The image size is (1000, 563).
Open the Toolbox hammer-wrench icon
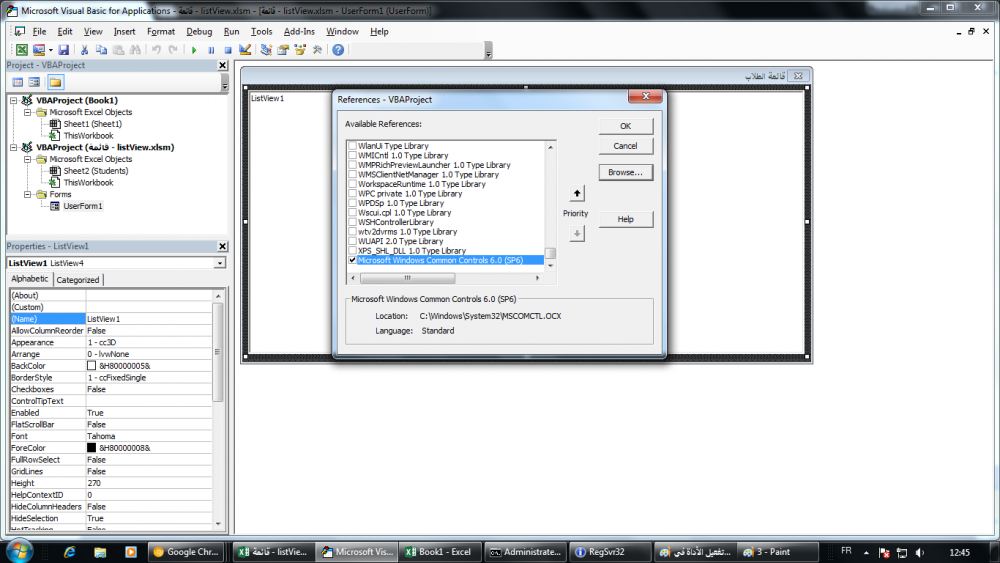(318, 50)
